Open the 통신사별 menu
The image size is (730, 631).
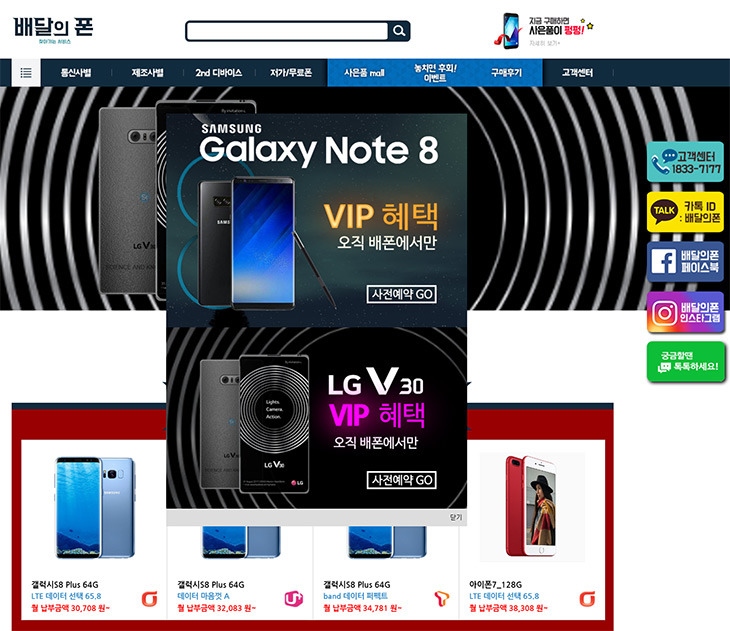[76, 73]
